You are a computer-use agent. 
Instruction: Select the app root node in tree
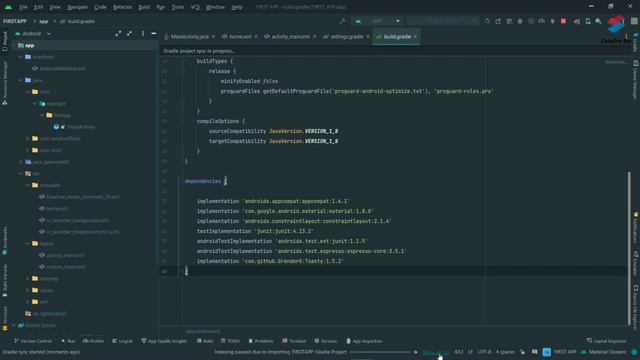click(x=26, y=45)
